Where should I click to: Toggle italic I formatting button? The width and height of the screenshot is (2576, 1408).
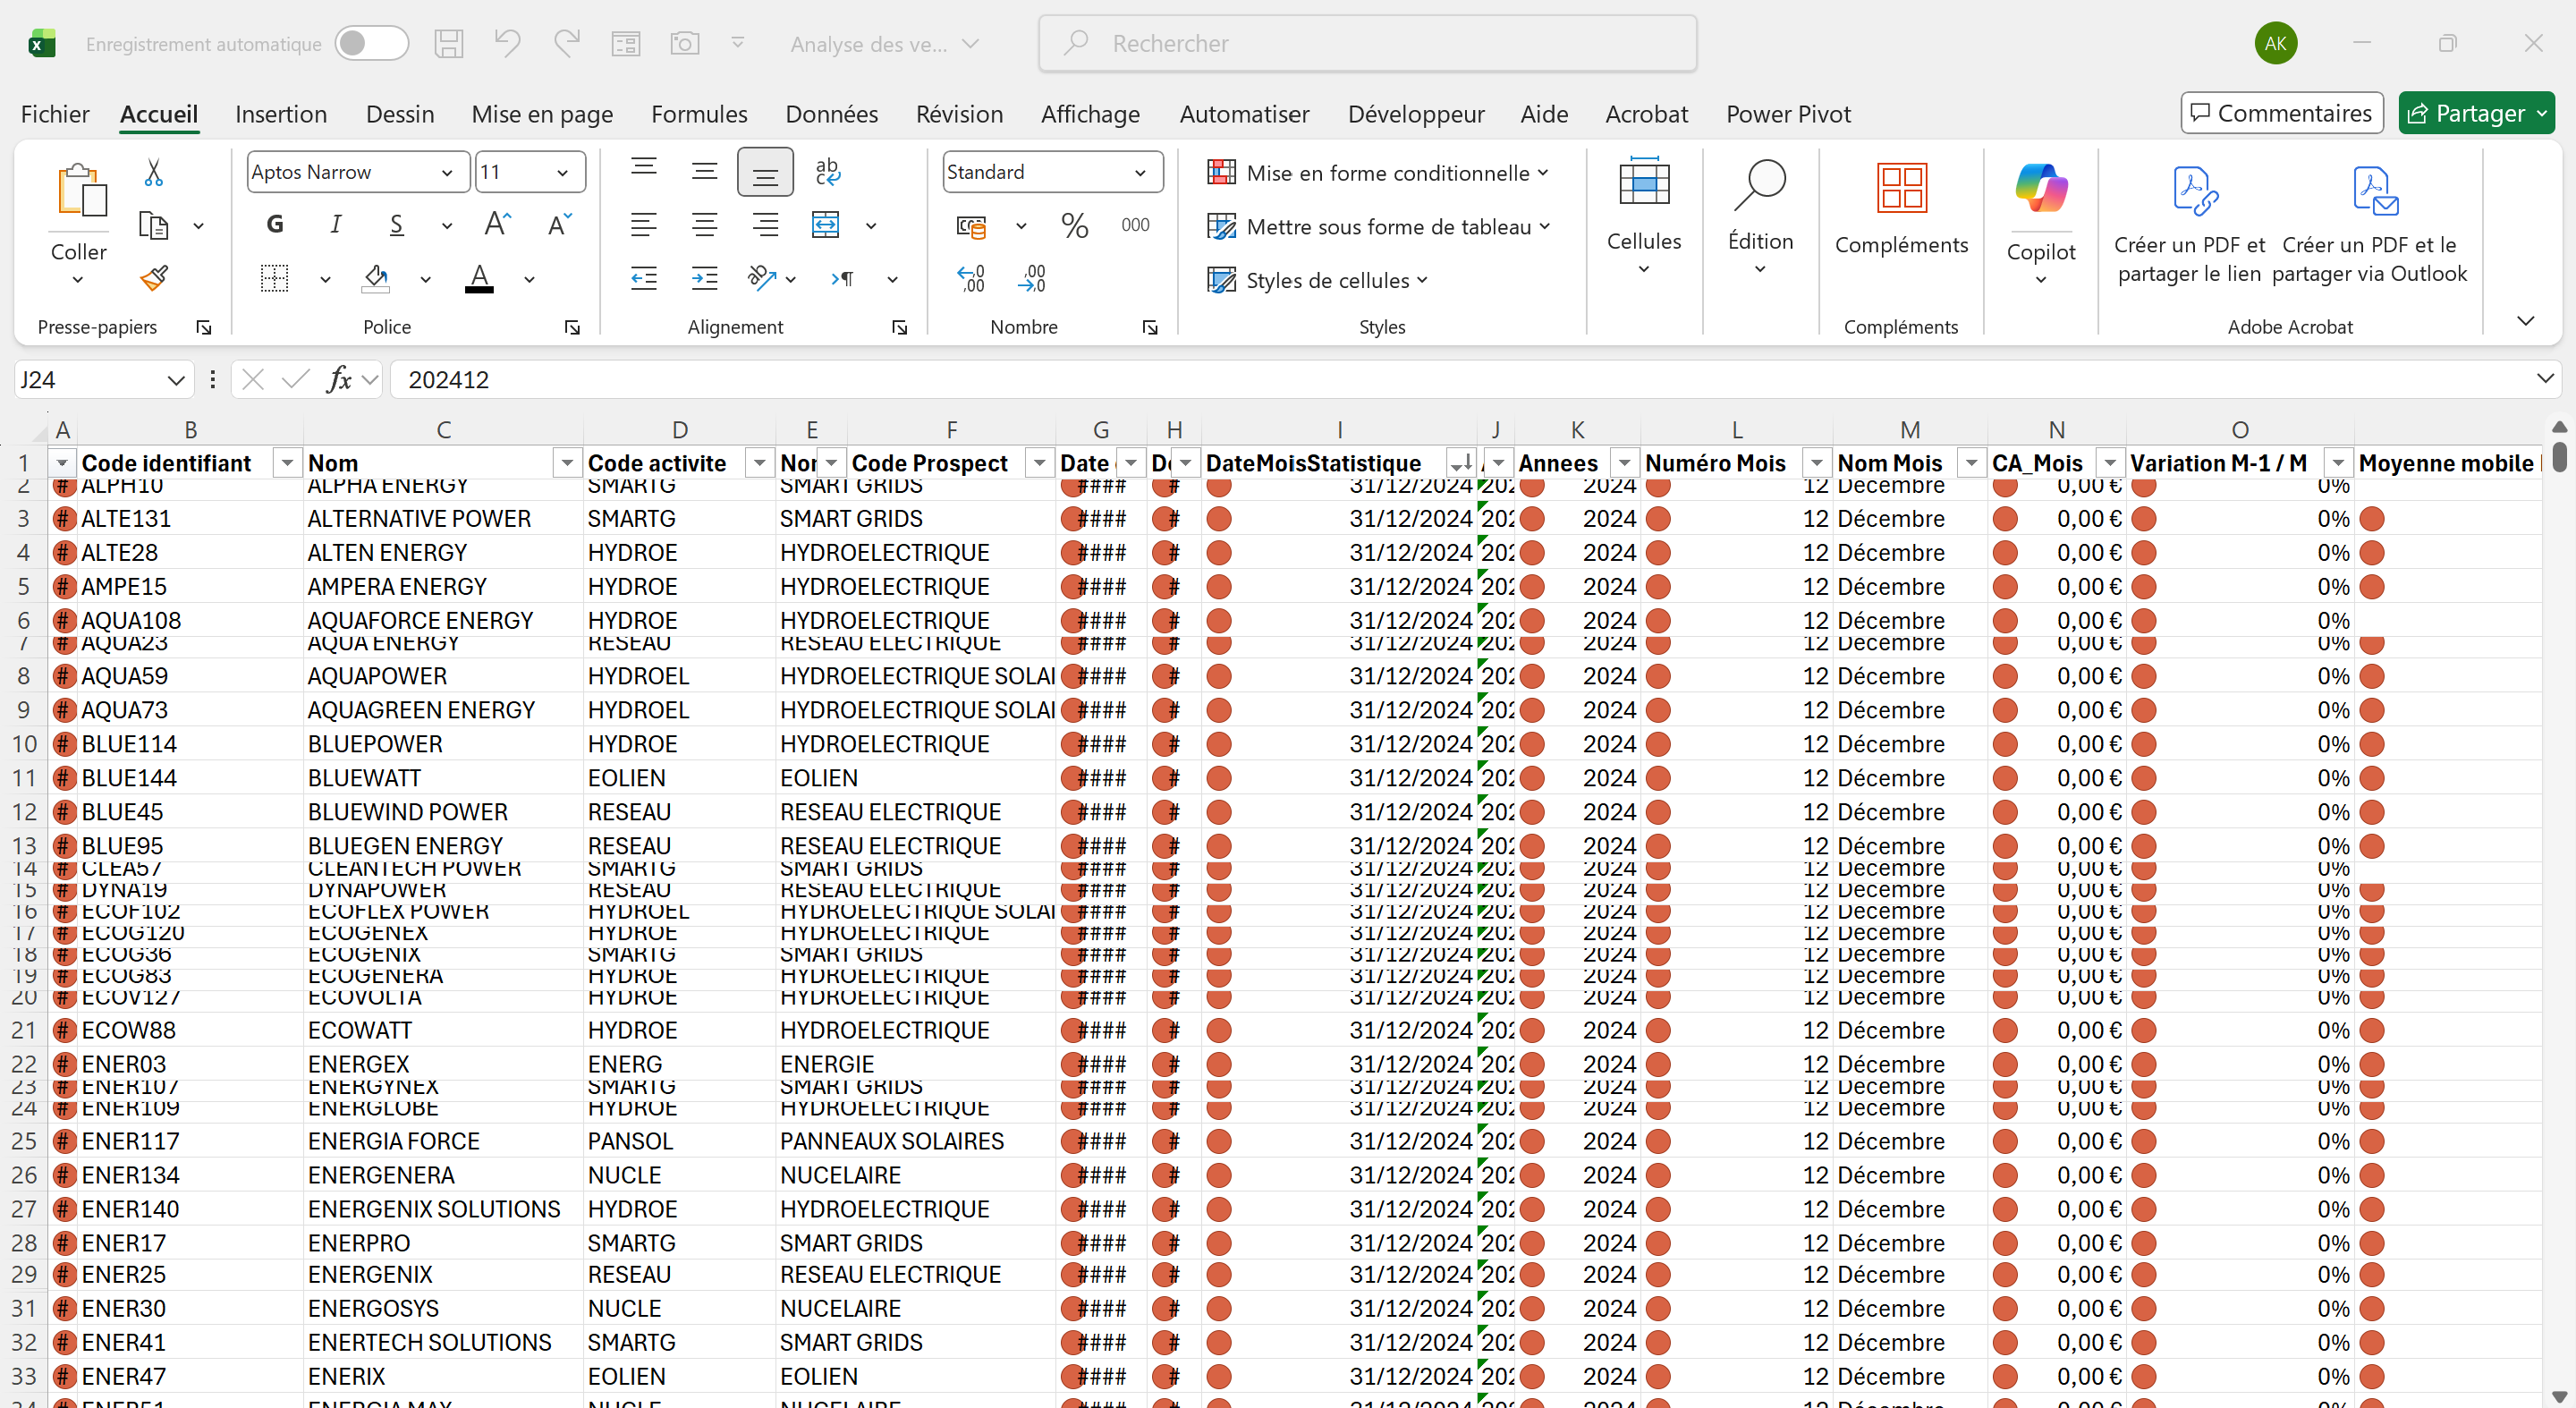[336, 225]
